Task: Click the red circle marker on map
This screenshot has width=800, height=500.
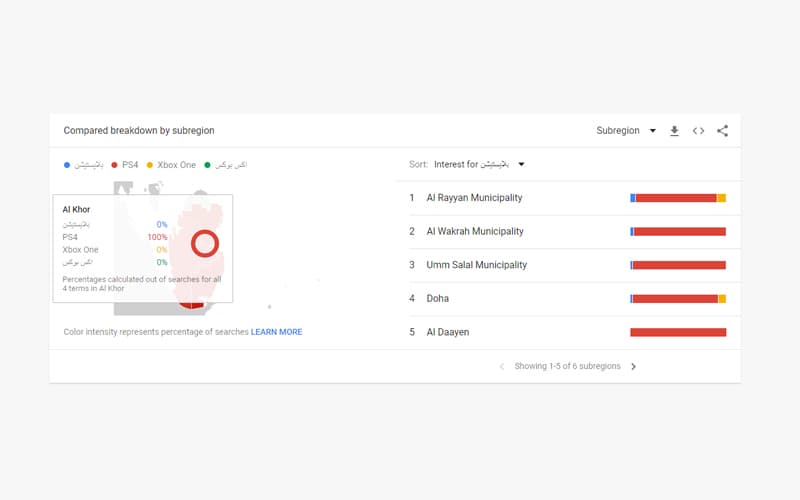Action: pos(204,243)
